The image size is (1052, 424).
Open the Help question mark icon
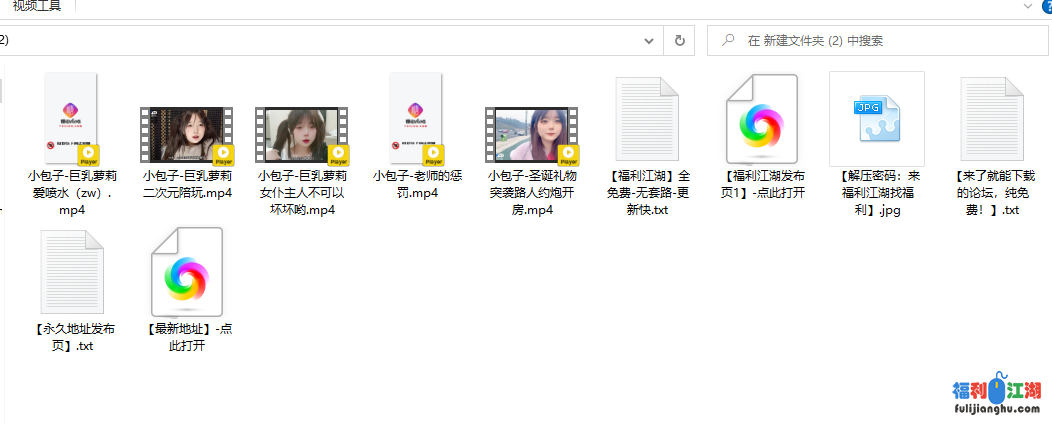pyautogui.click(x=1046, y=7)
